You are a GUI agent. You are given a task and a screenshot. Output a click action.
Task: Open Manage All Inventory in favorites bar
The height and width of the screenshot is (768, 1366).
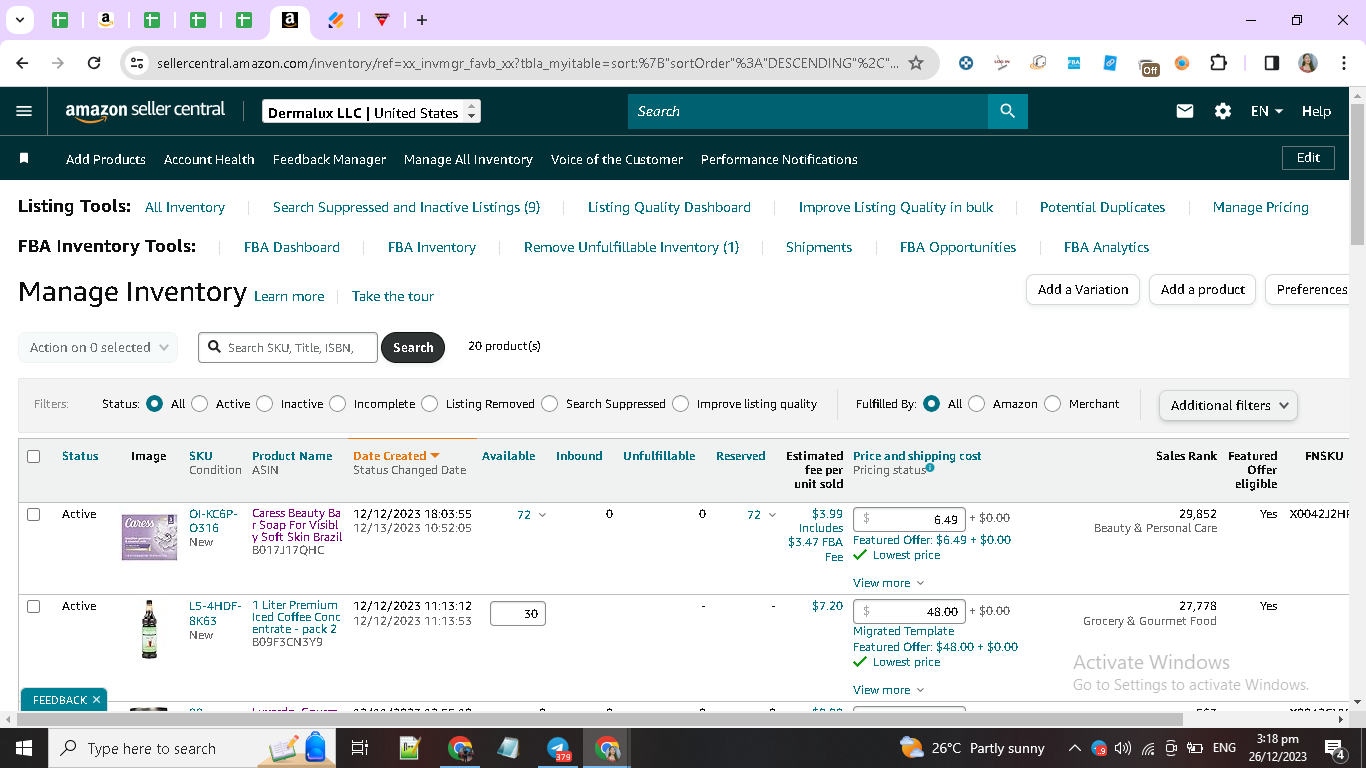tap(468, 159)
